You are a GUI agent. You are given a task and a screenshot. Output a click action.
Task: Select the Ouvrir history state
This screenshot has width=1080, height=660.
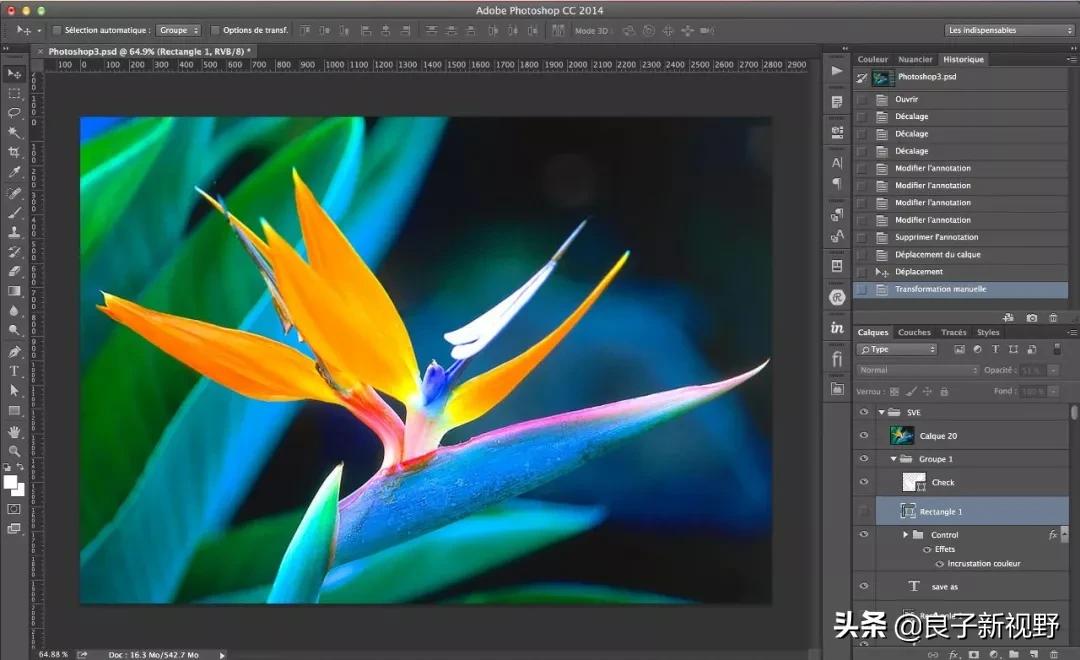[906, 99]
